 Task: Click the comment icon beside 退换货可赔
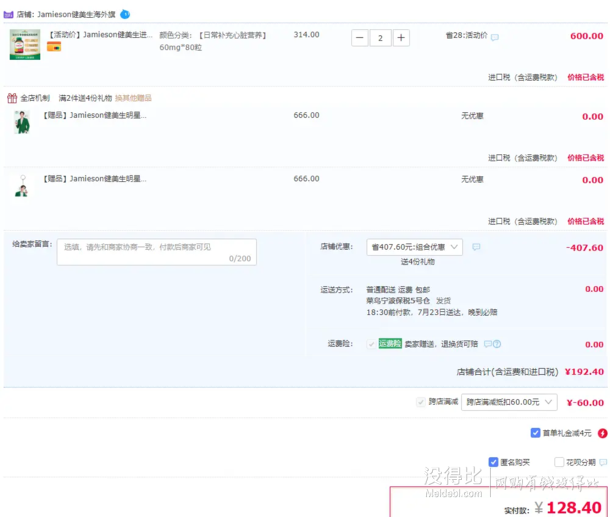tap(487, 344)
